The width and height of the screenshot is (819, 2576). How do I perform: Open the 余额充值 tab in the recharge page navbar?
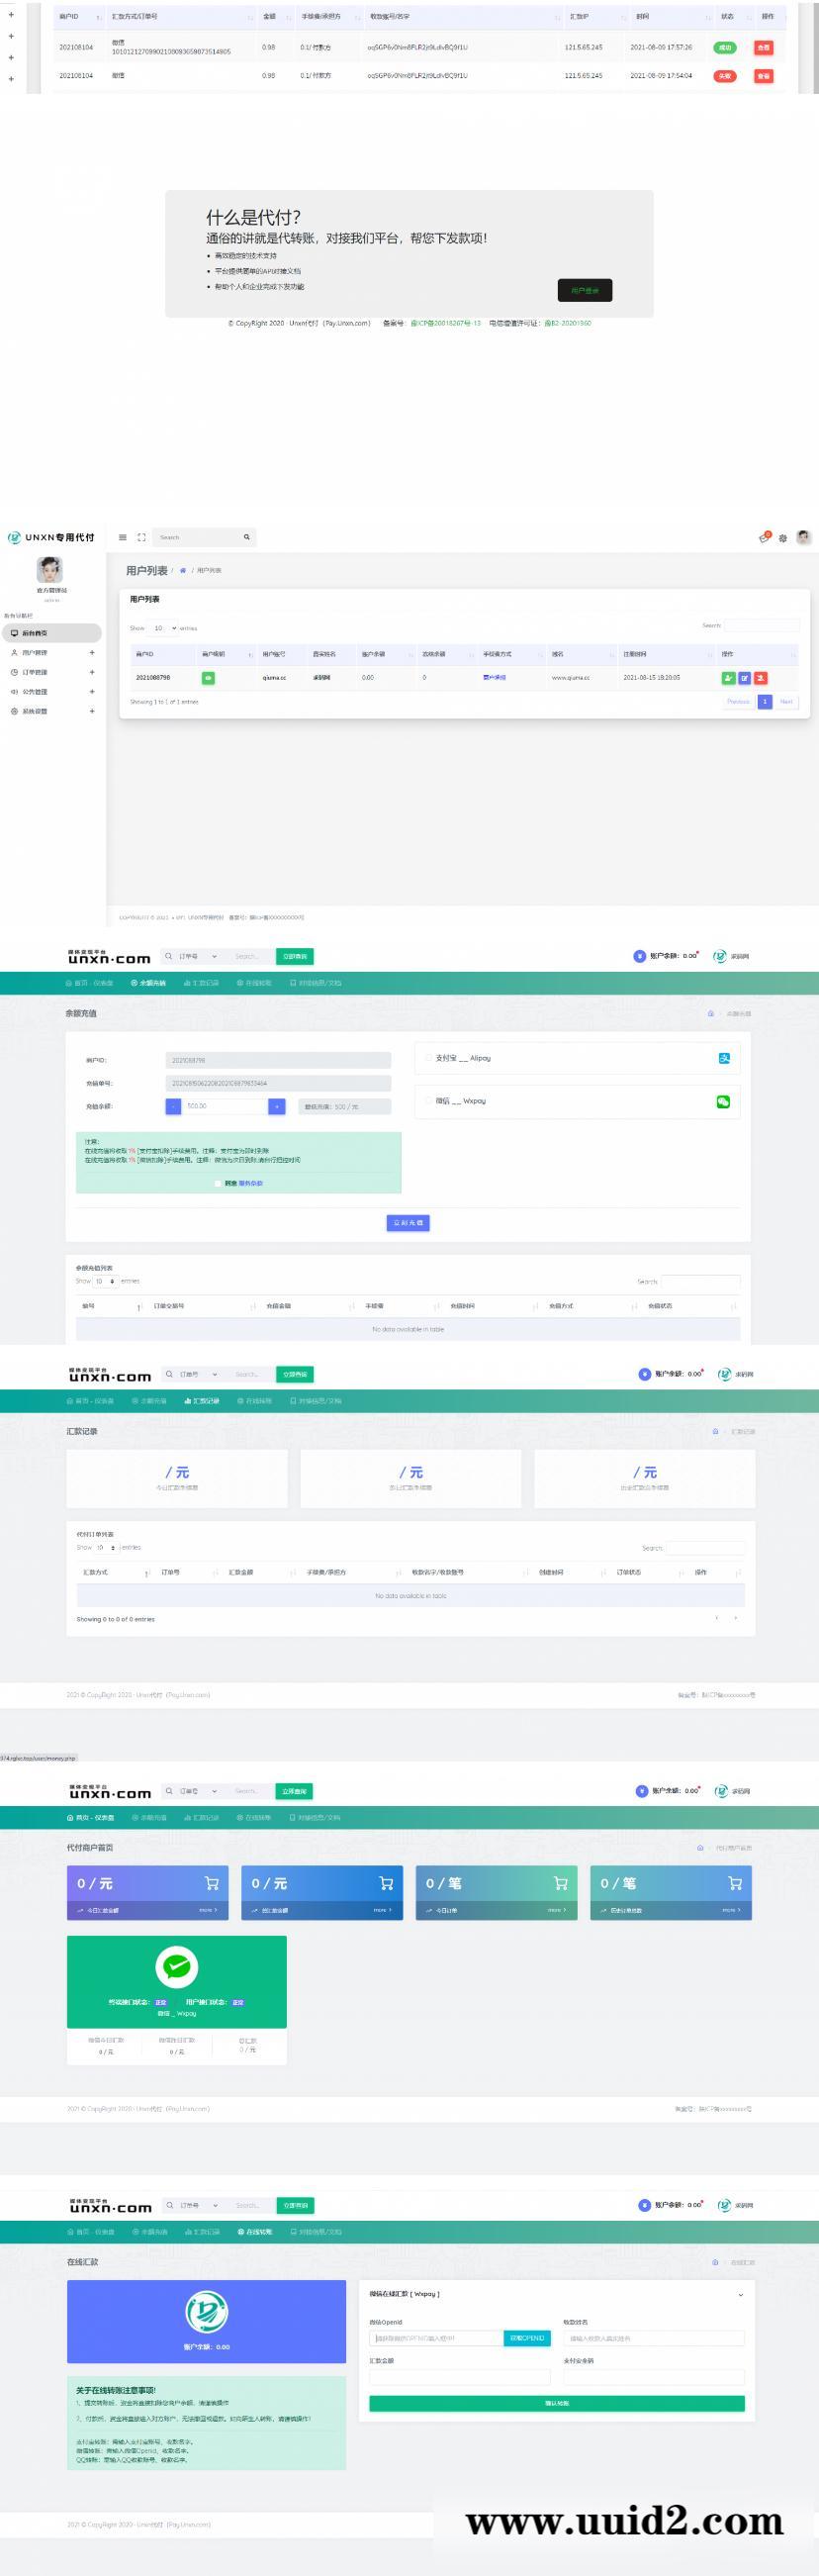[149, 982]
